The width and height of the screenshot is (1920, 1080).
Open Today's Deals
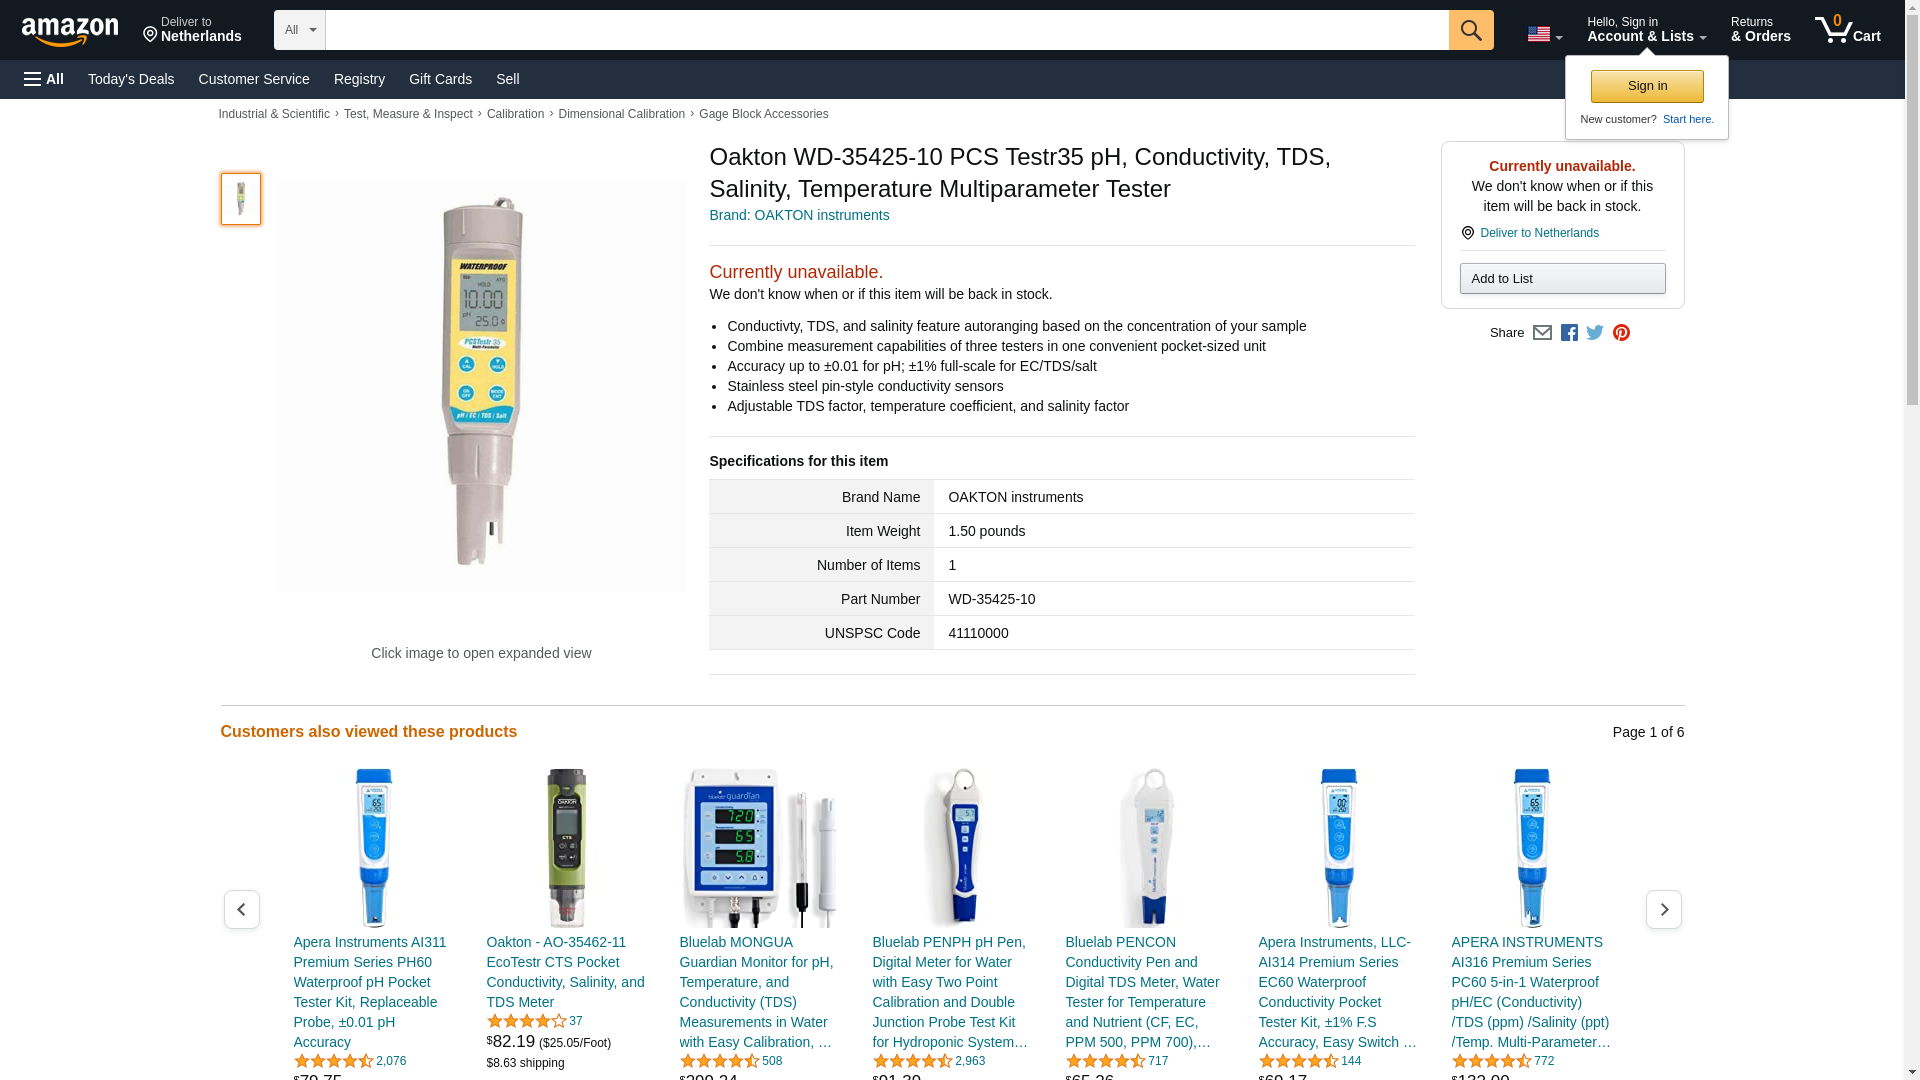click(x=131, y=79)
